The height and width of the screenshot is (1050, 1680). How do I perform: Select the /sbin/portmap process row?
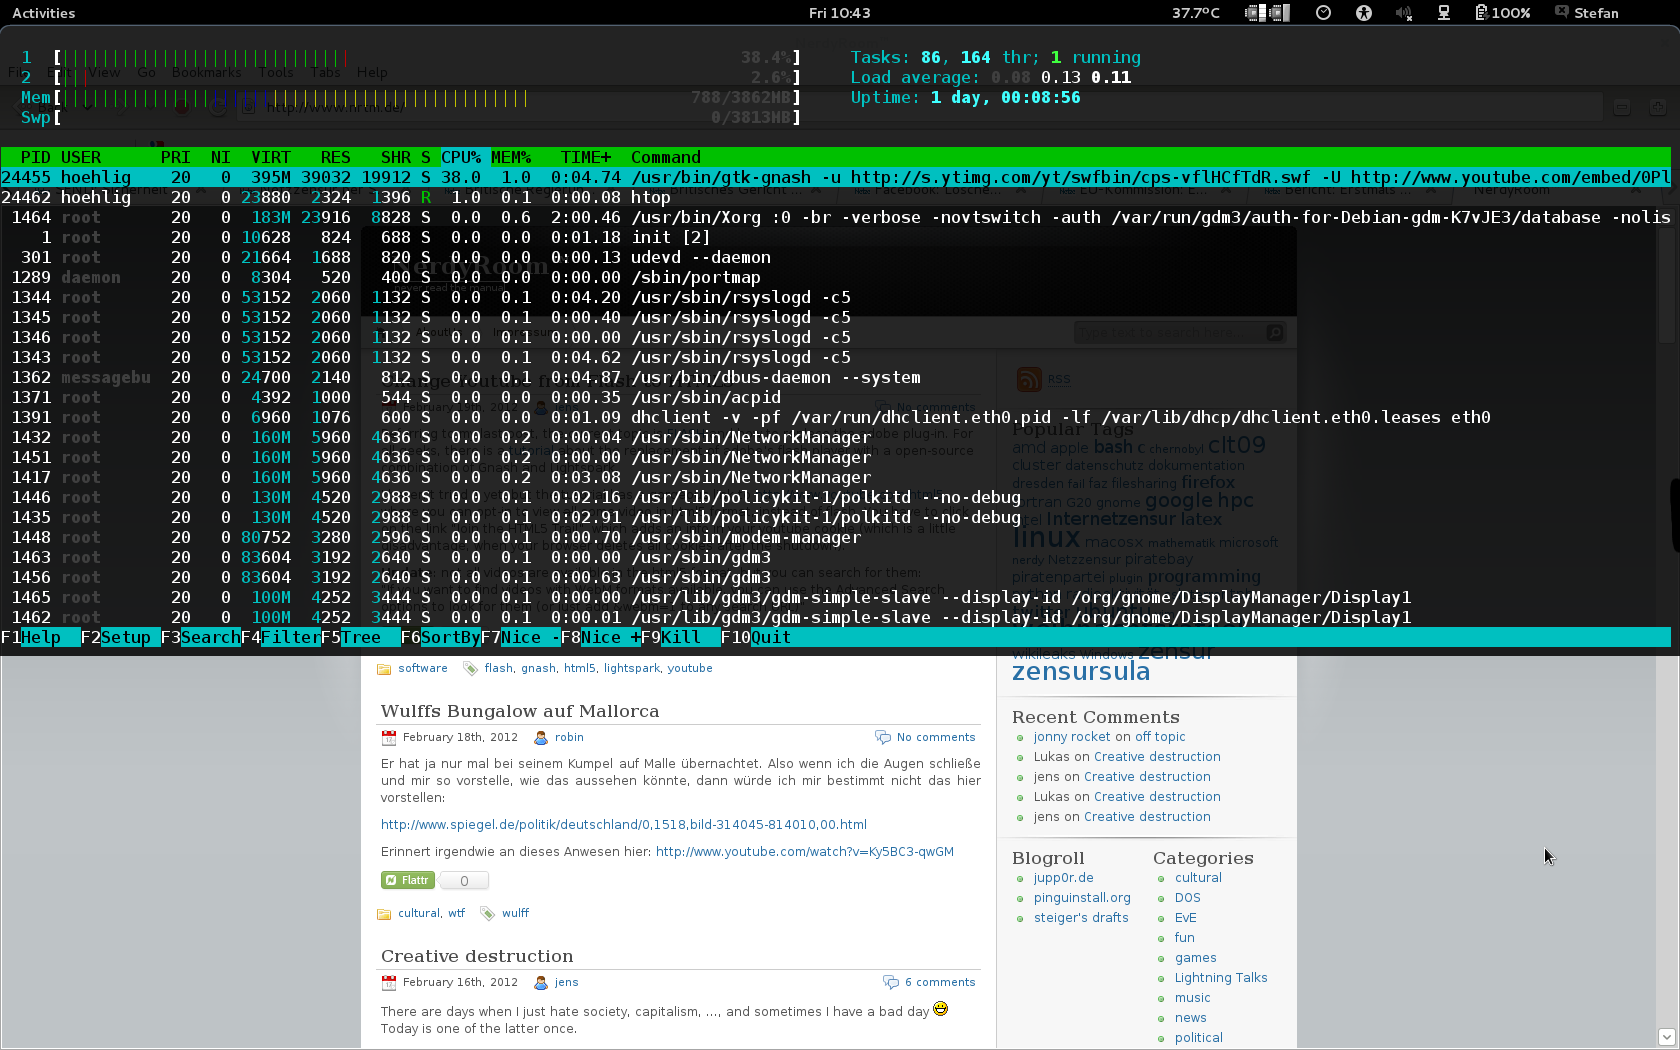(836, 277)
